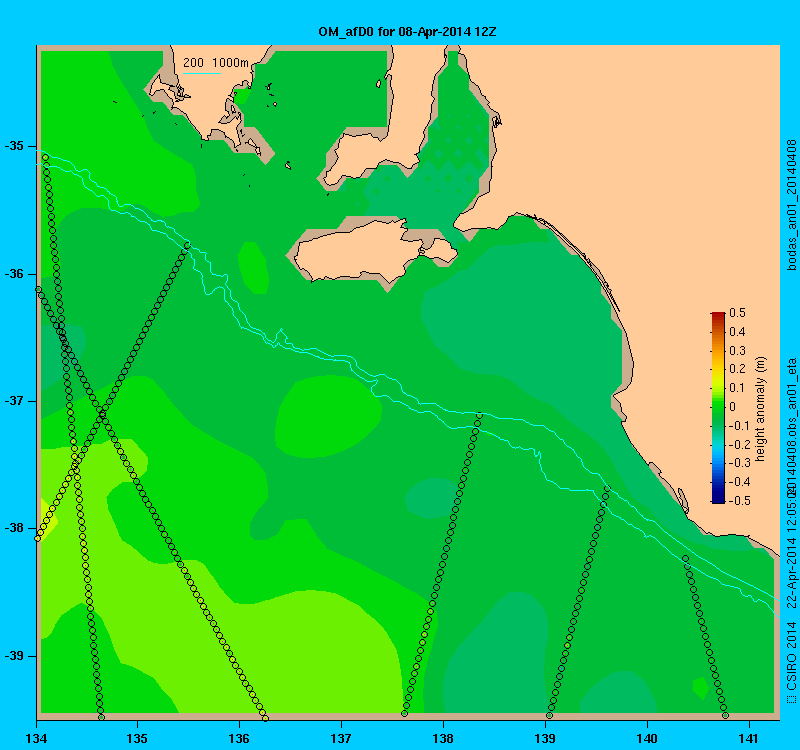Click colorbar value -0.3
The image size is (800, 750).
739,463
